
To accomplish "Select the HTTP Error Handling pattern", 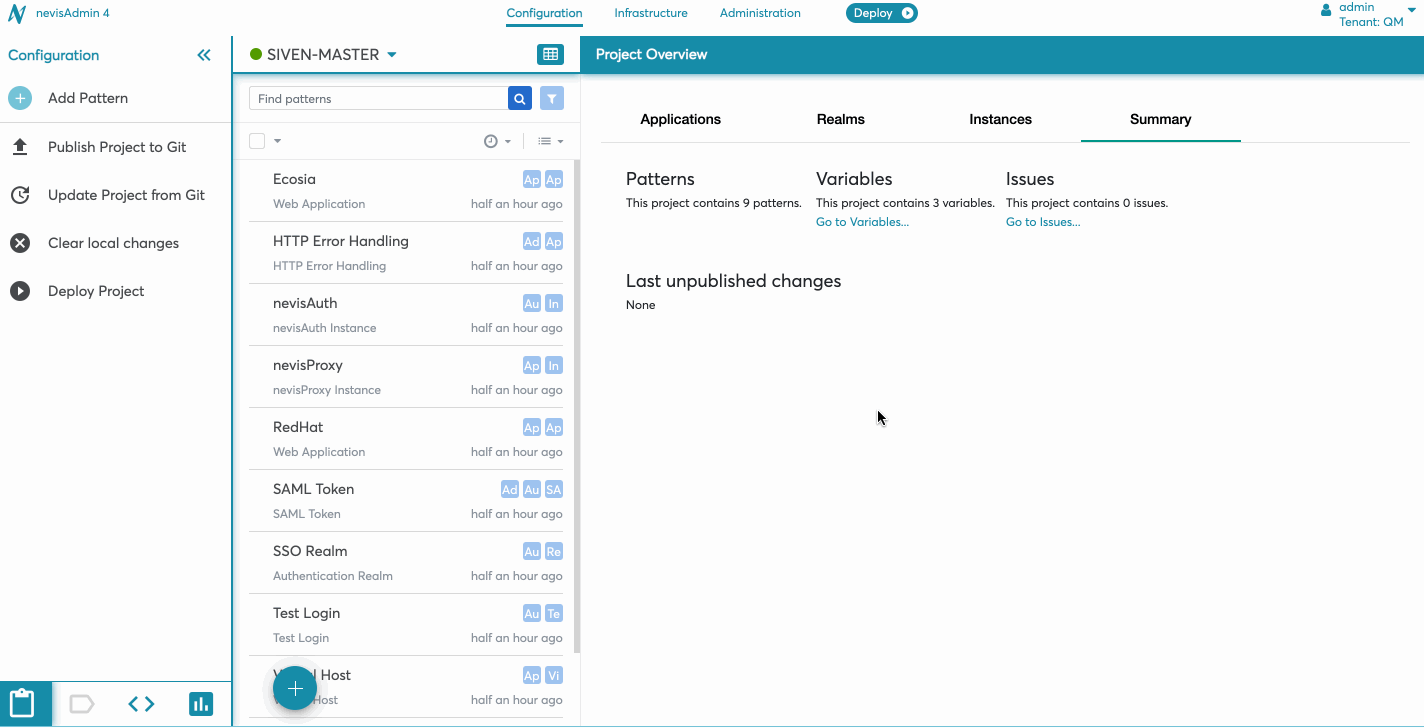I will [x=406, y=253].
